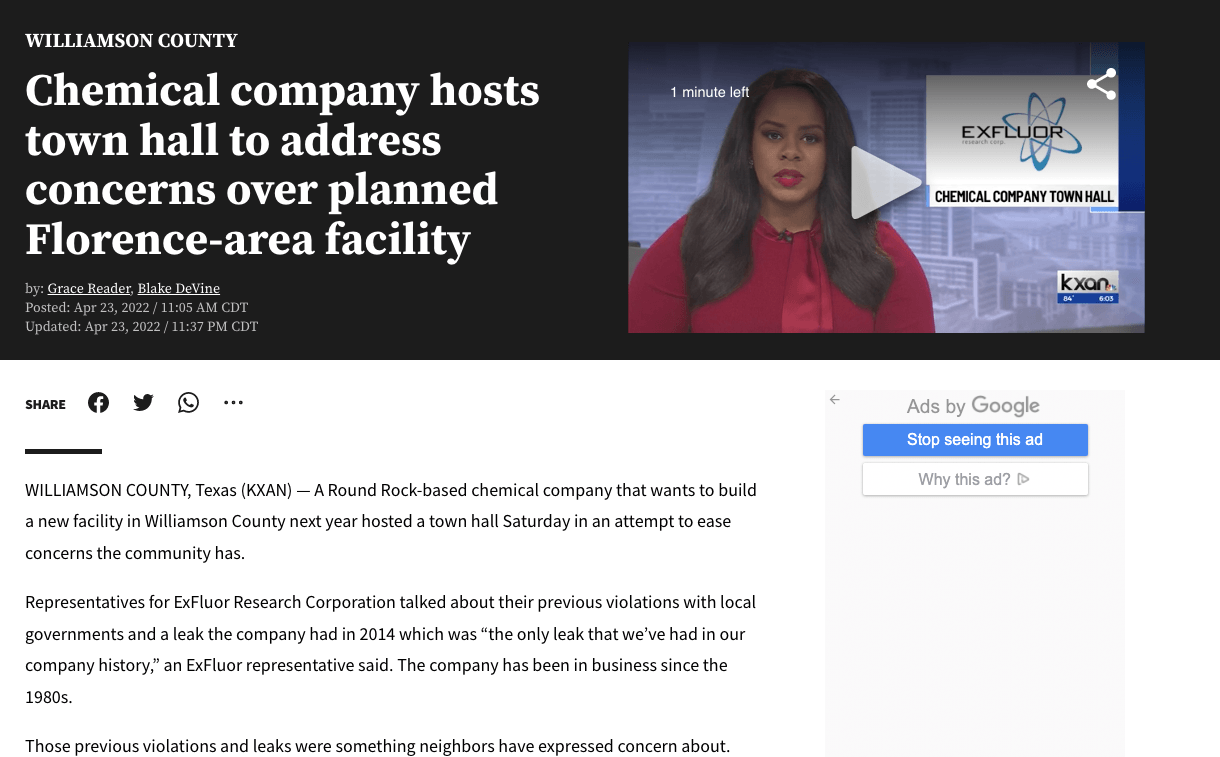
Task: Click the 'Ads by Google' label
Action: (973, 406)
